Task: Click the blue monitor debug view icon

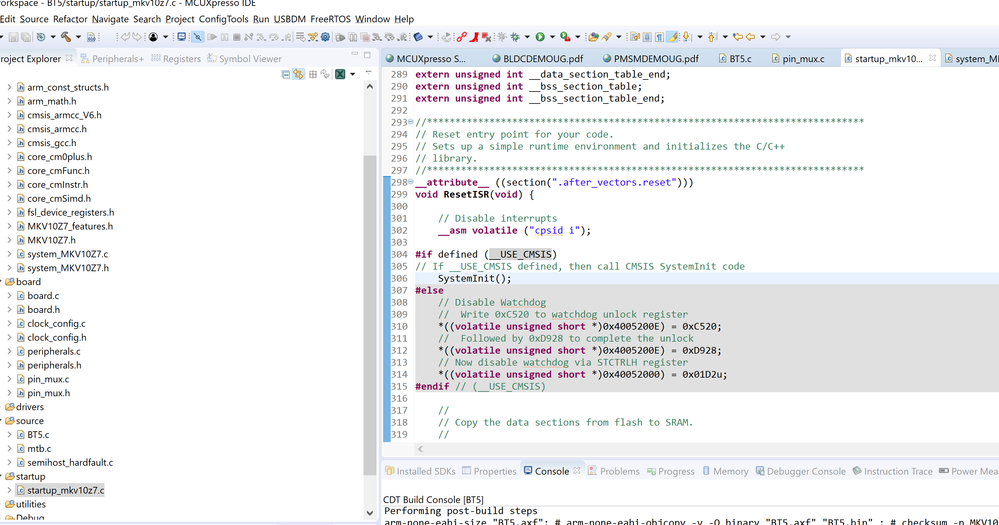Action: pos(182,37)
